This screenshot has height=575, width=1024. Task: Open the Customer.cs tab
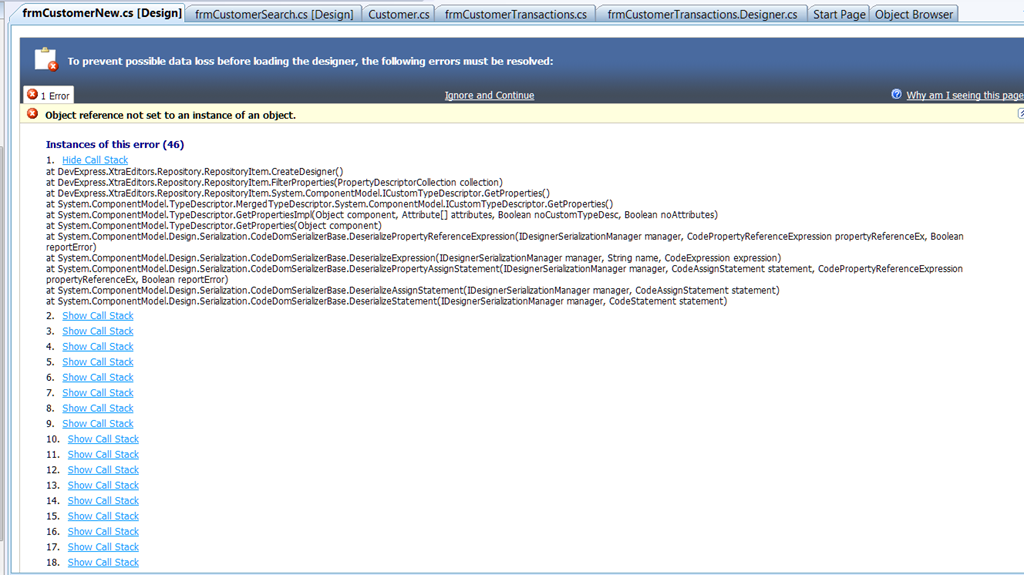(x=398, y=14)
